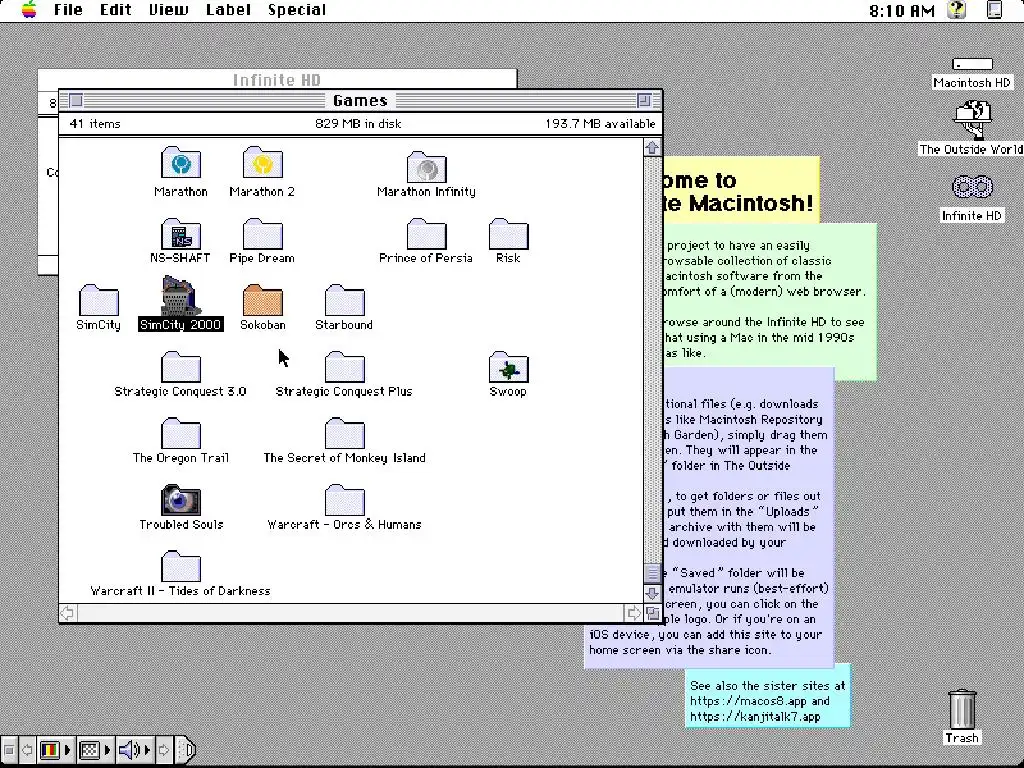
Task: Select the Infinite HD desktop drive icon
Action: [972, 187]
